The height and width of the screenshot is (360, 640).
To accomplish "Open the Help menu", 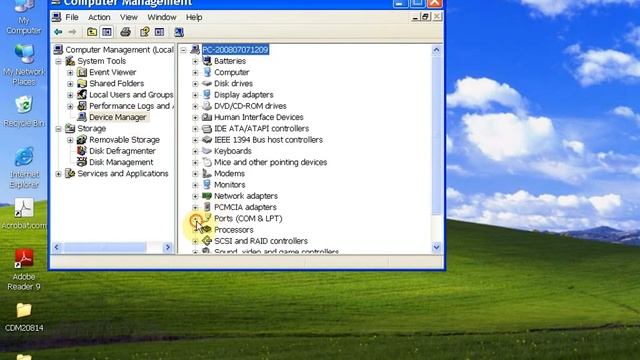I will (x=194, y=17).
